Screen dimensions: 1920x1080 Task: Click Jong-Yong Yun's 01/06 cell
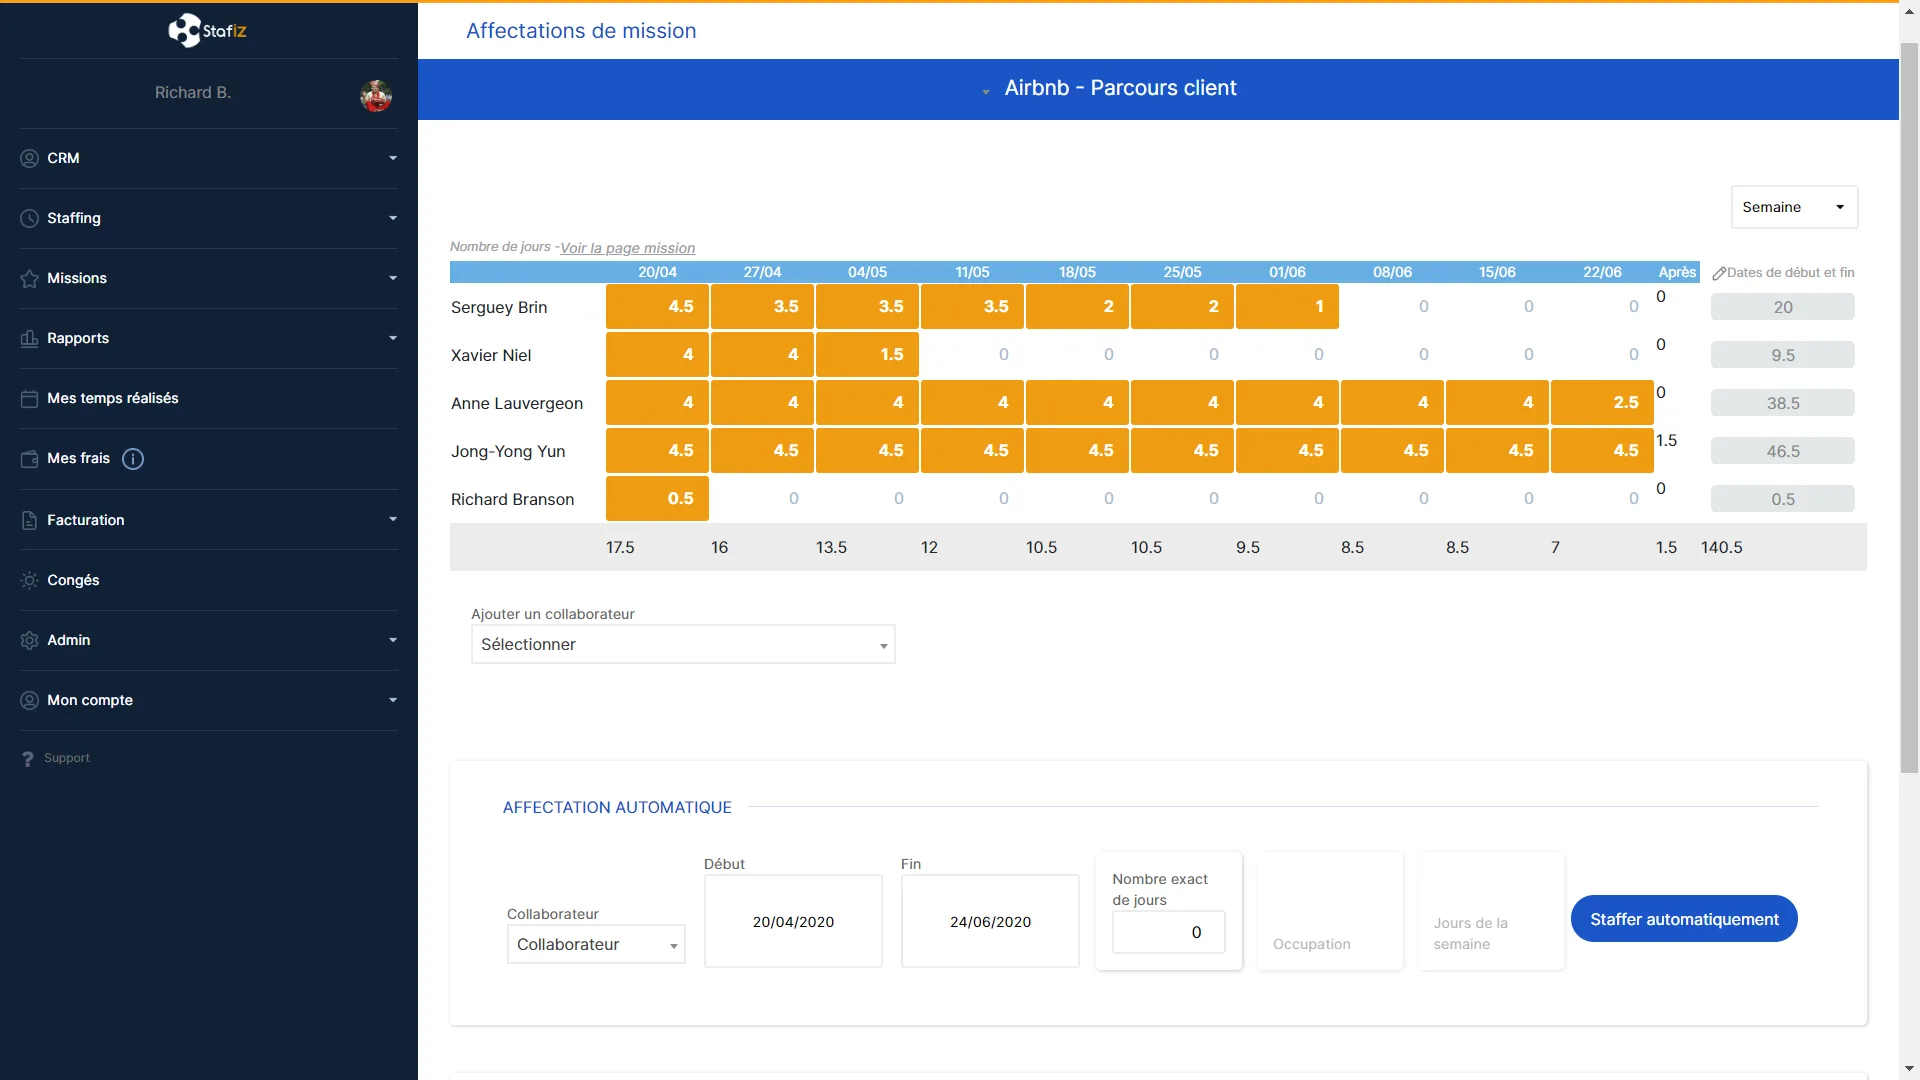pyautogui.click(x=1287, y=451)
